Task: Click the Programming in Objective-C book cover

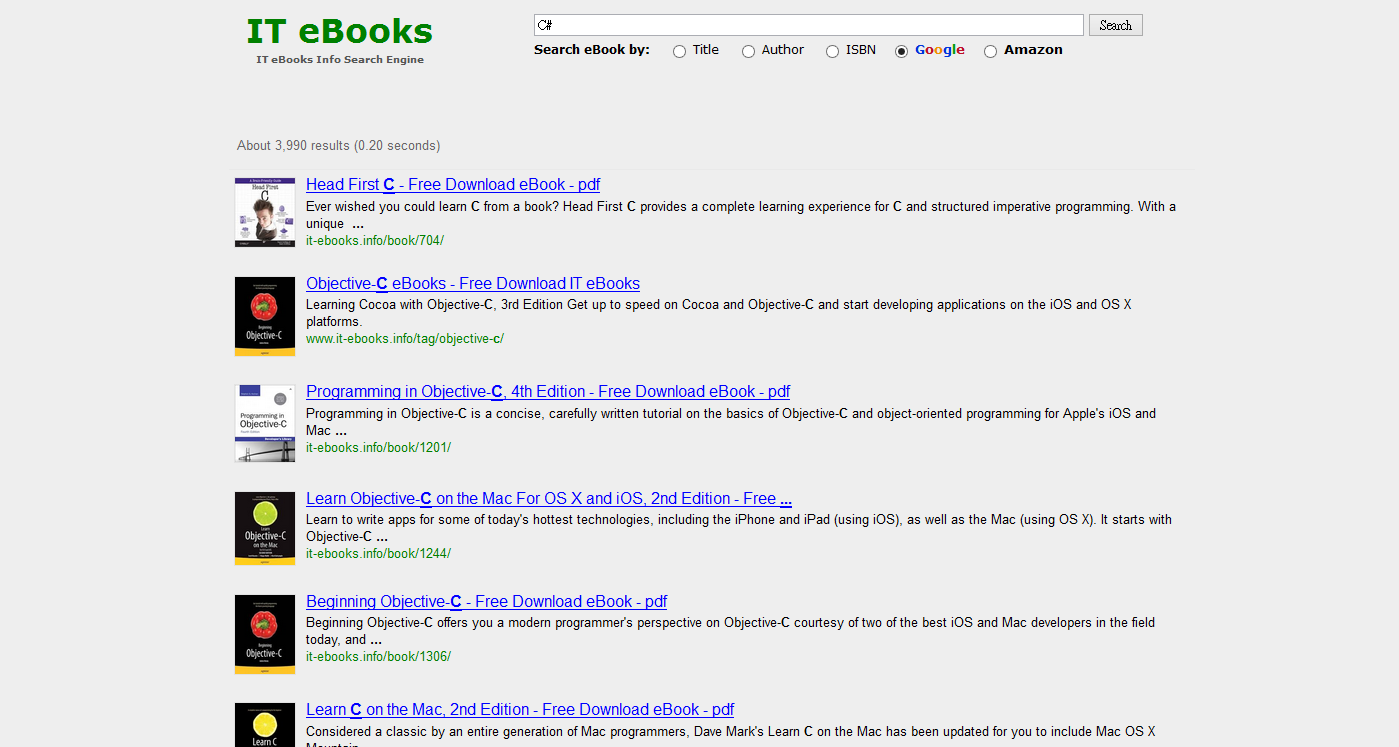Action: pyautogui.click(x=265, y=423)
